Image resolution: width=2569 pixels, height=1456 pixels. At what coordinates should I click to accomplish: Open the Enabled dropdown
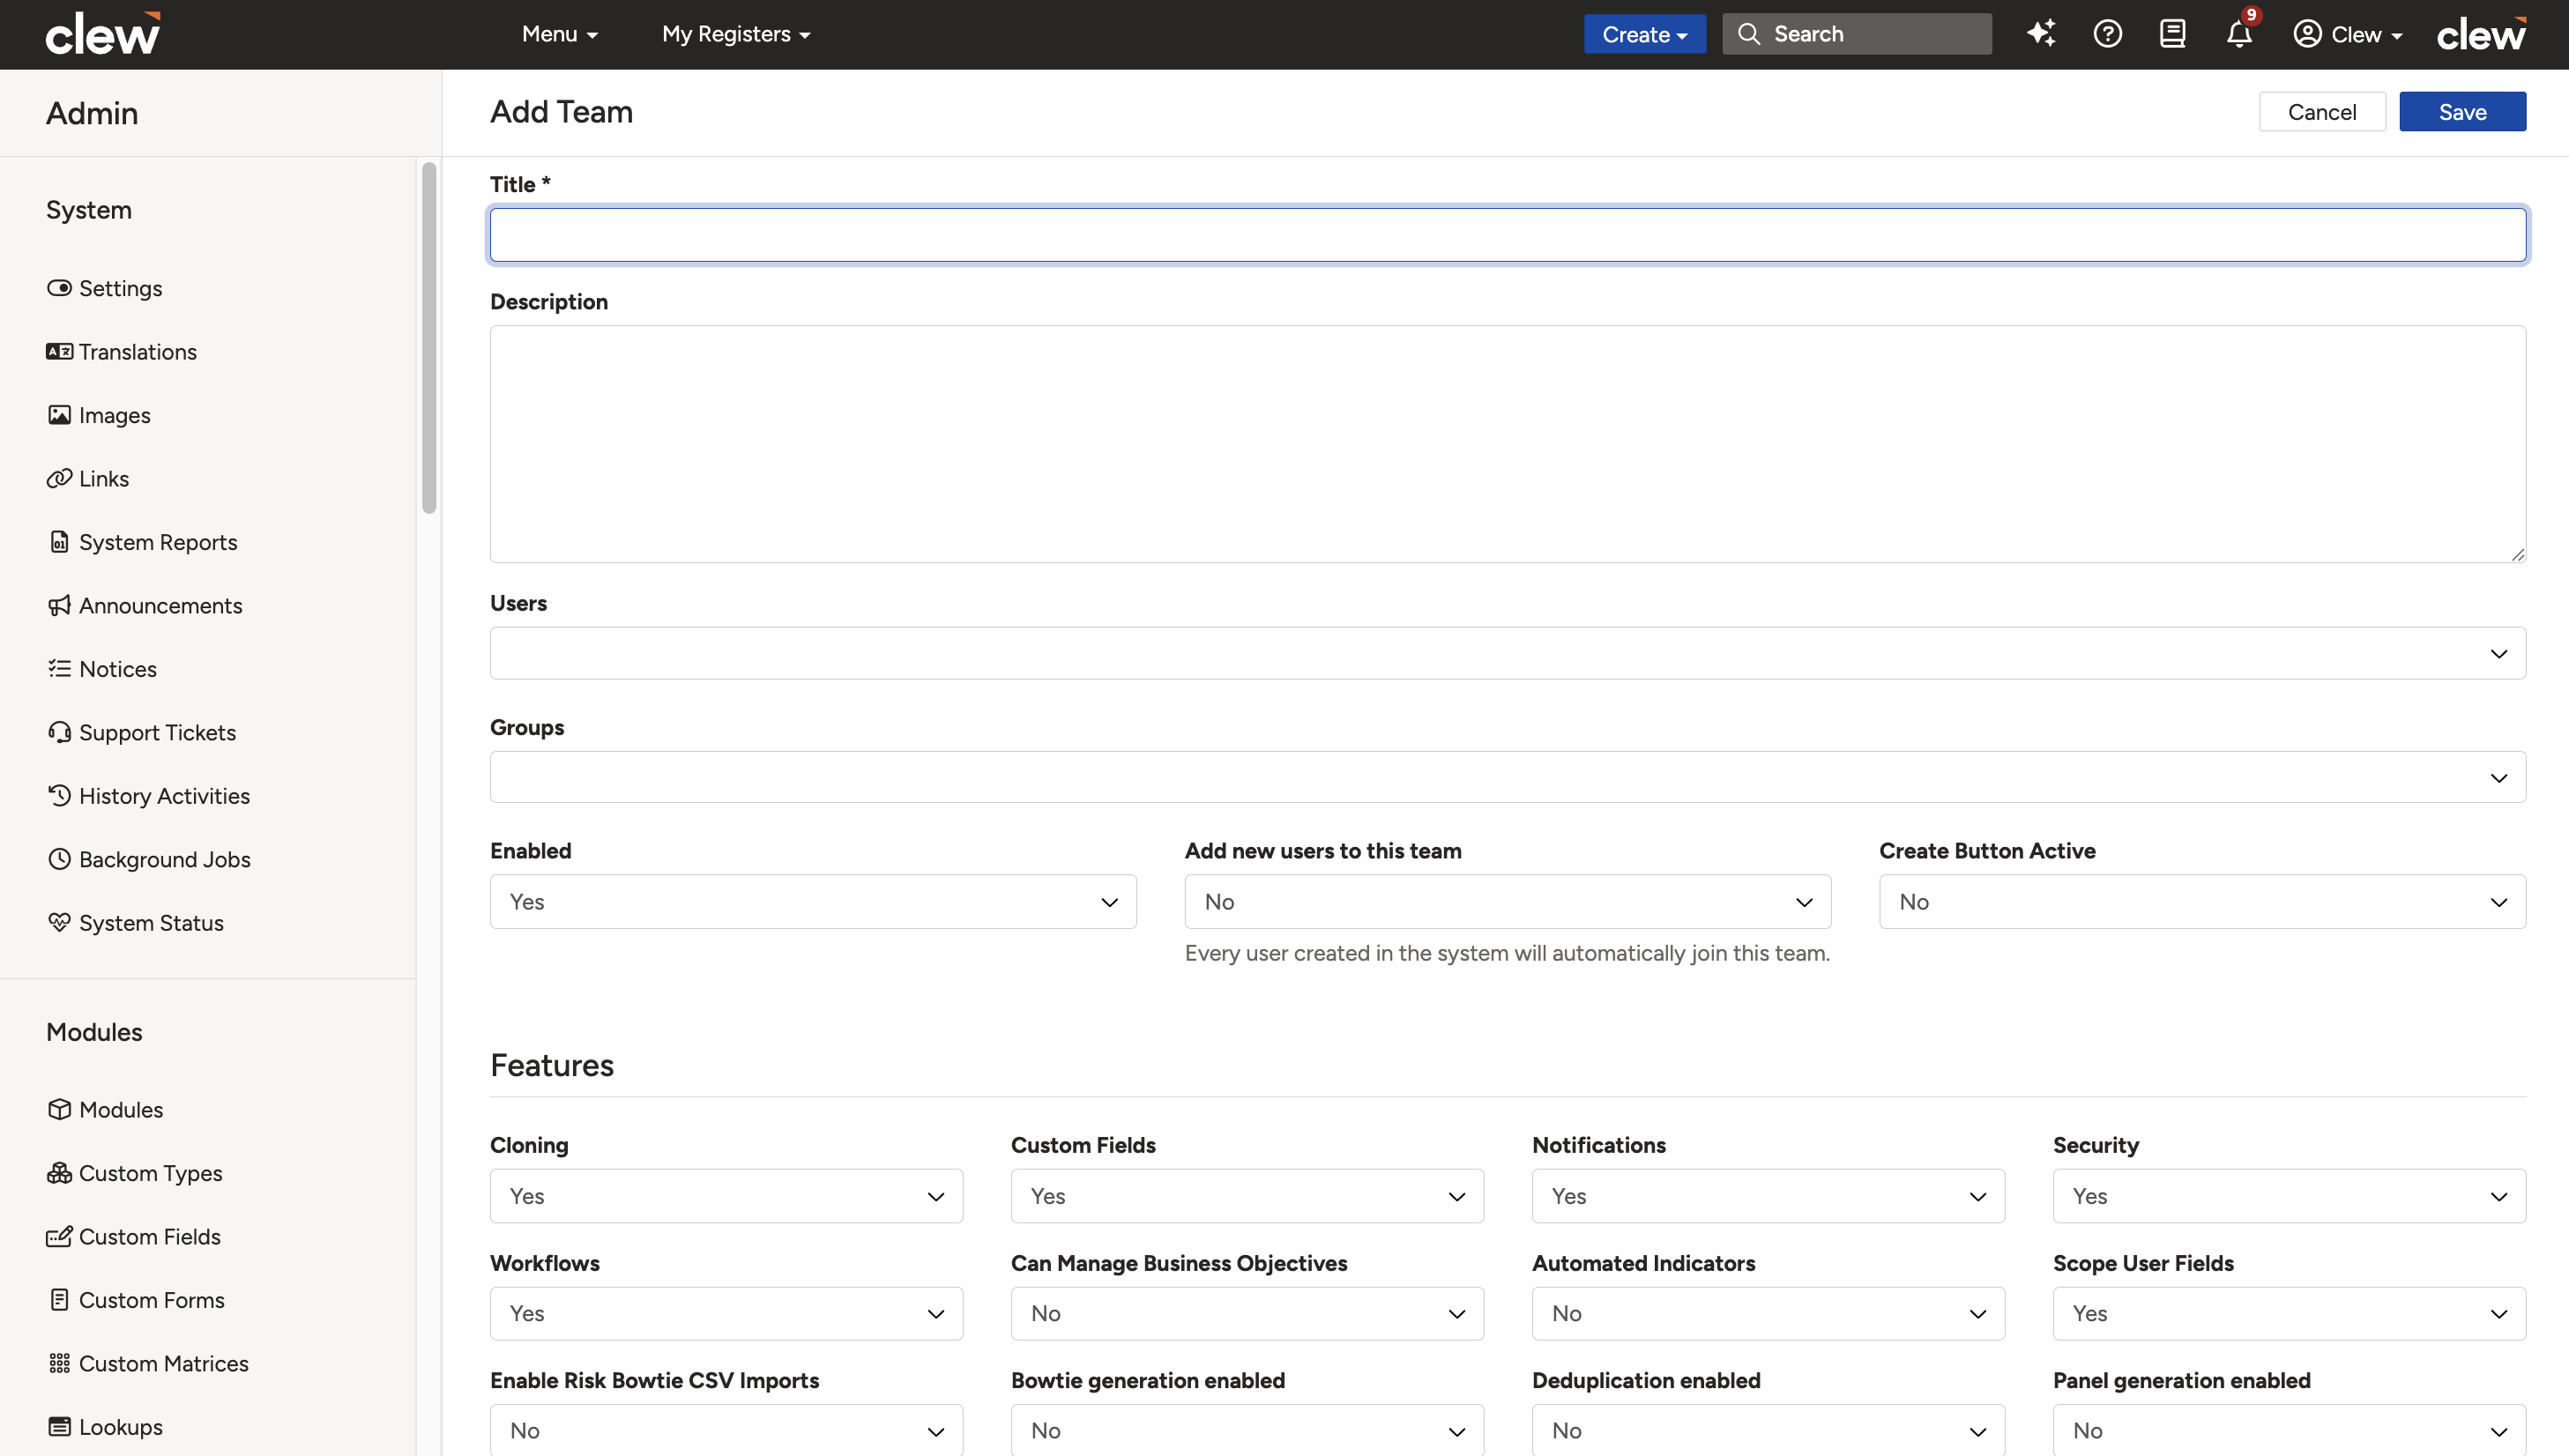pos(813,902)
